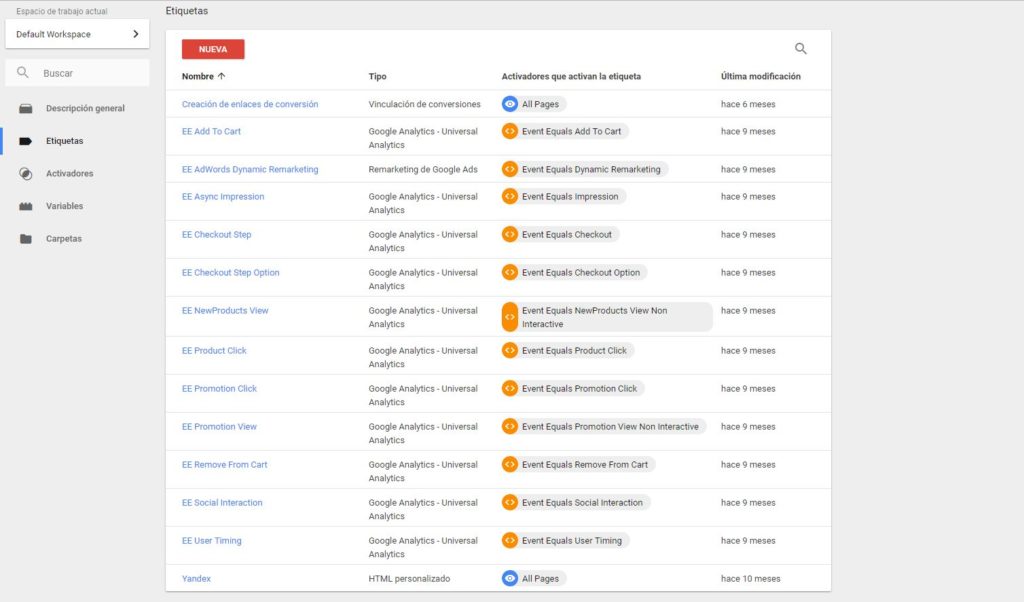Click the Buscar search field

pos(77,73)
